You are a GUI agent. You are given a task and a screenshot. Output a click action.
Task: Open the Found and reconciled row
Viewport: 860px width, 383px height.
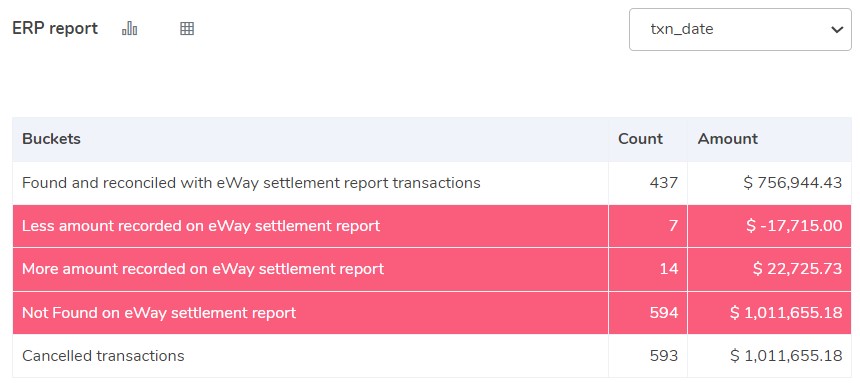[432, 183]
